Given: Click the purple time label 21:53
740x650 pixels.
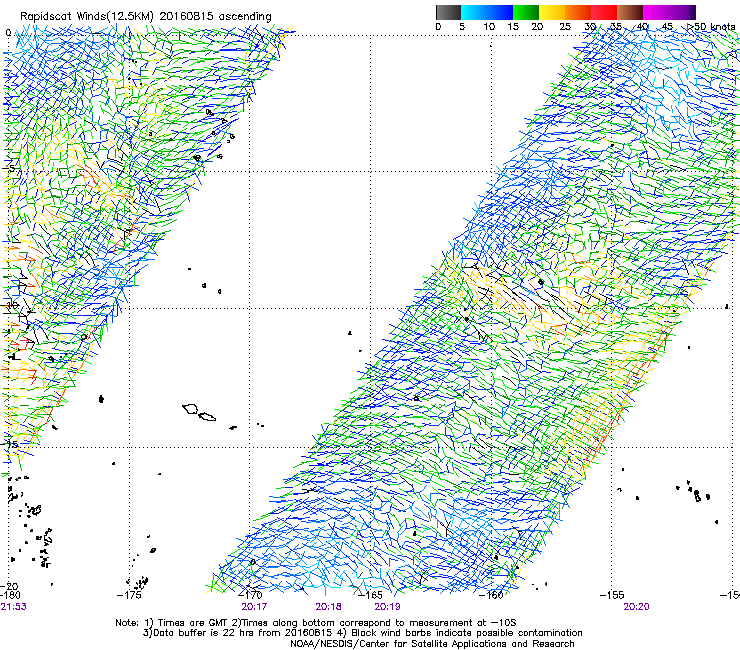Looking at the screenshot, I should tap(14, 606).
